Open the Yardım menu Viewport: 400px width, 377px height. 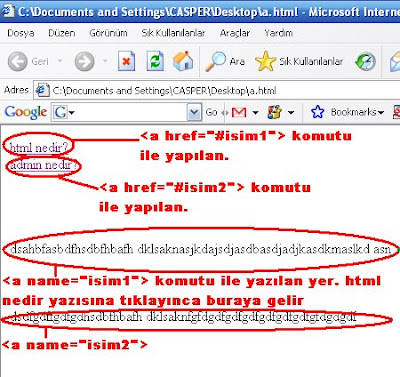(279, 33)
